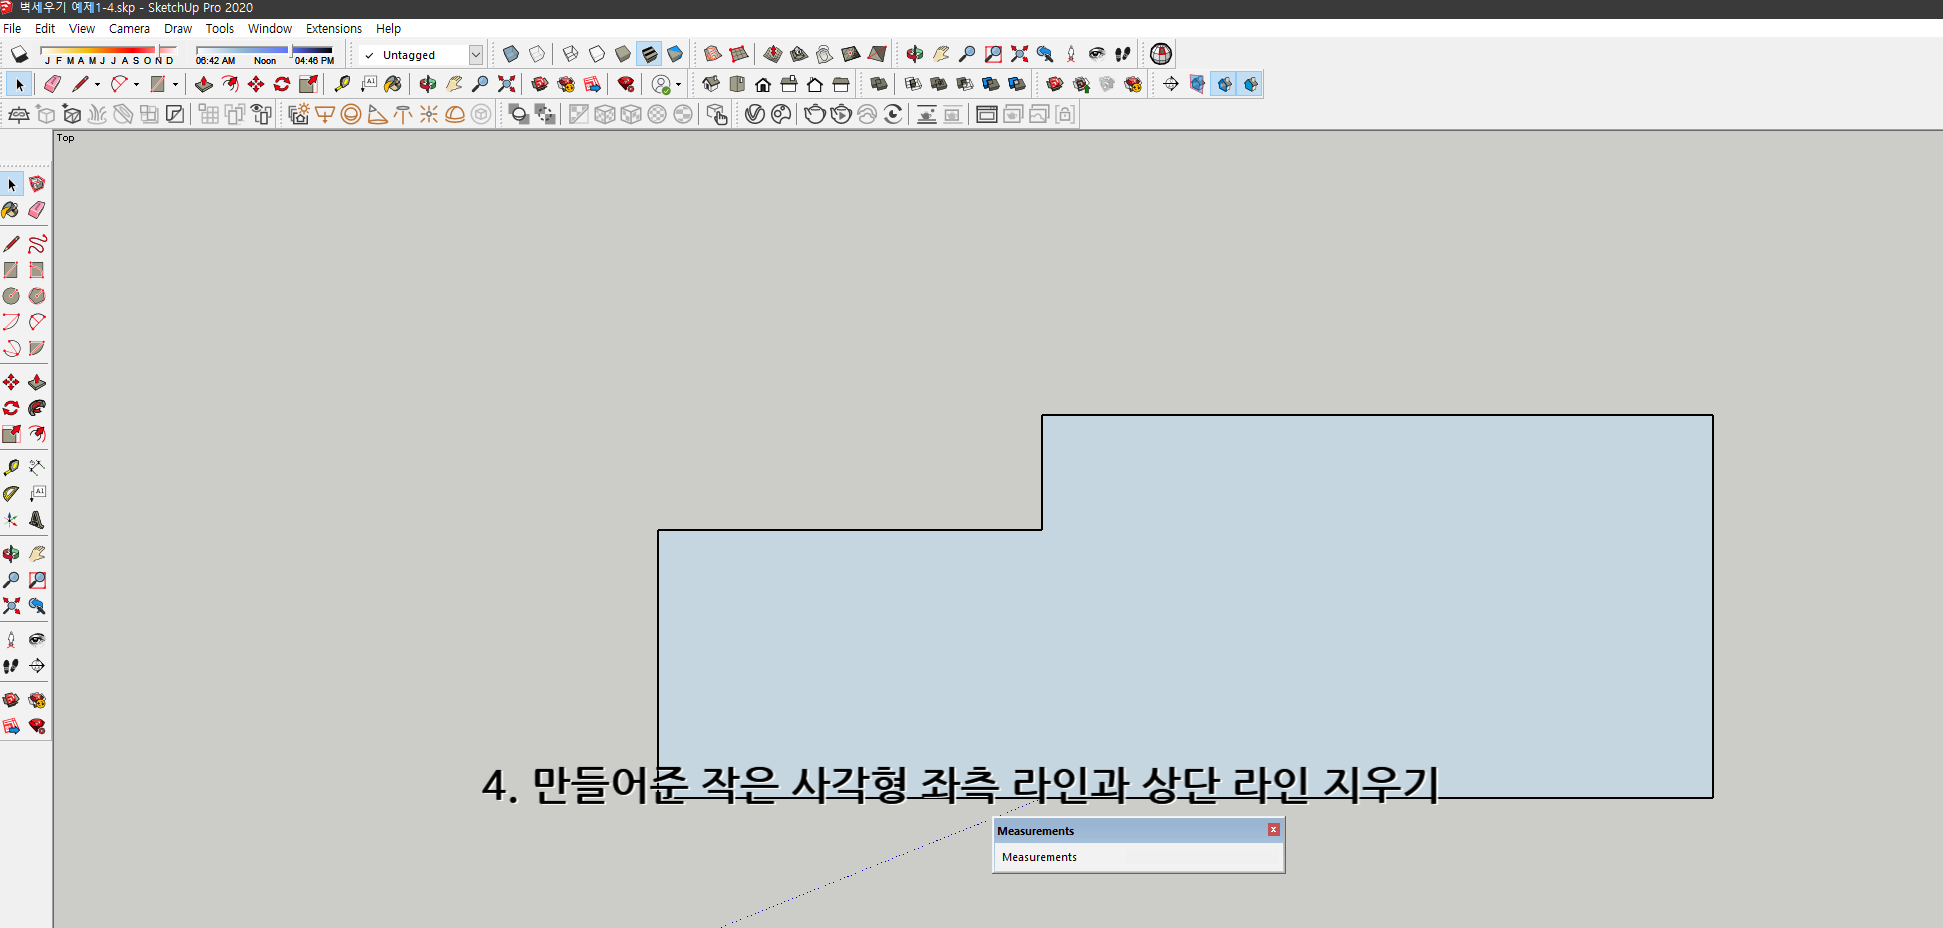Pick the Freehand drawing tool

(37, 243)
